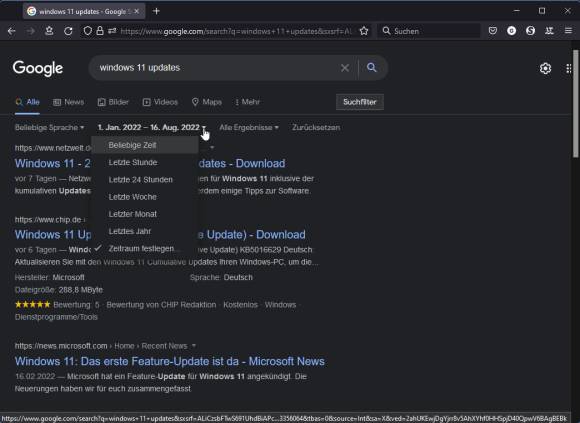Reload the page with refresh icon
The image size is (580, 423).
68,31
